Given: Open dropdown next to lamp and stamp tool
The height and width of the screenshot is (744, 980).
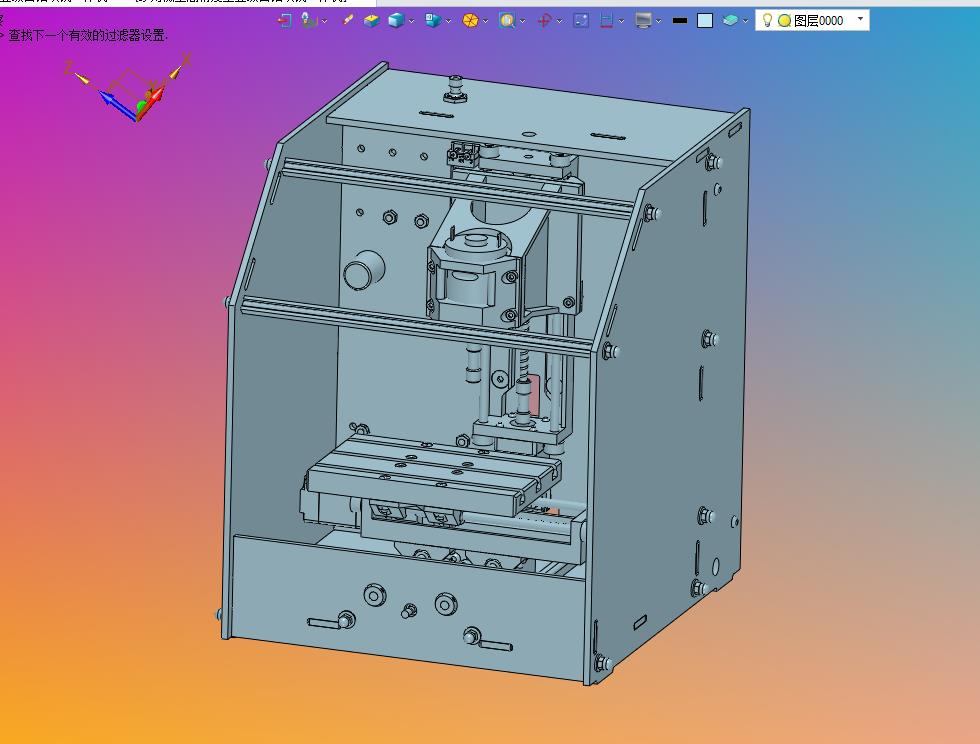Looking at the screenshot, I should (324, 21).
